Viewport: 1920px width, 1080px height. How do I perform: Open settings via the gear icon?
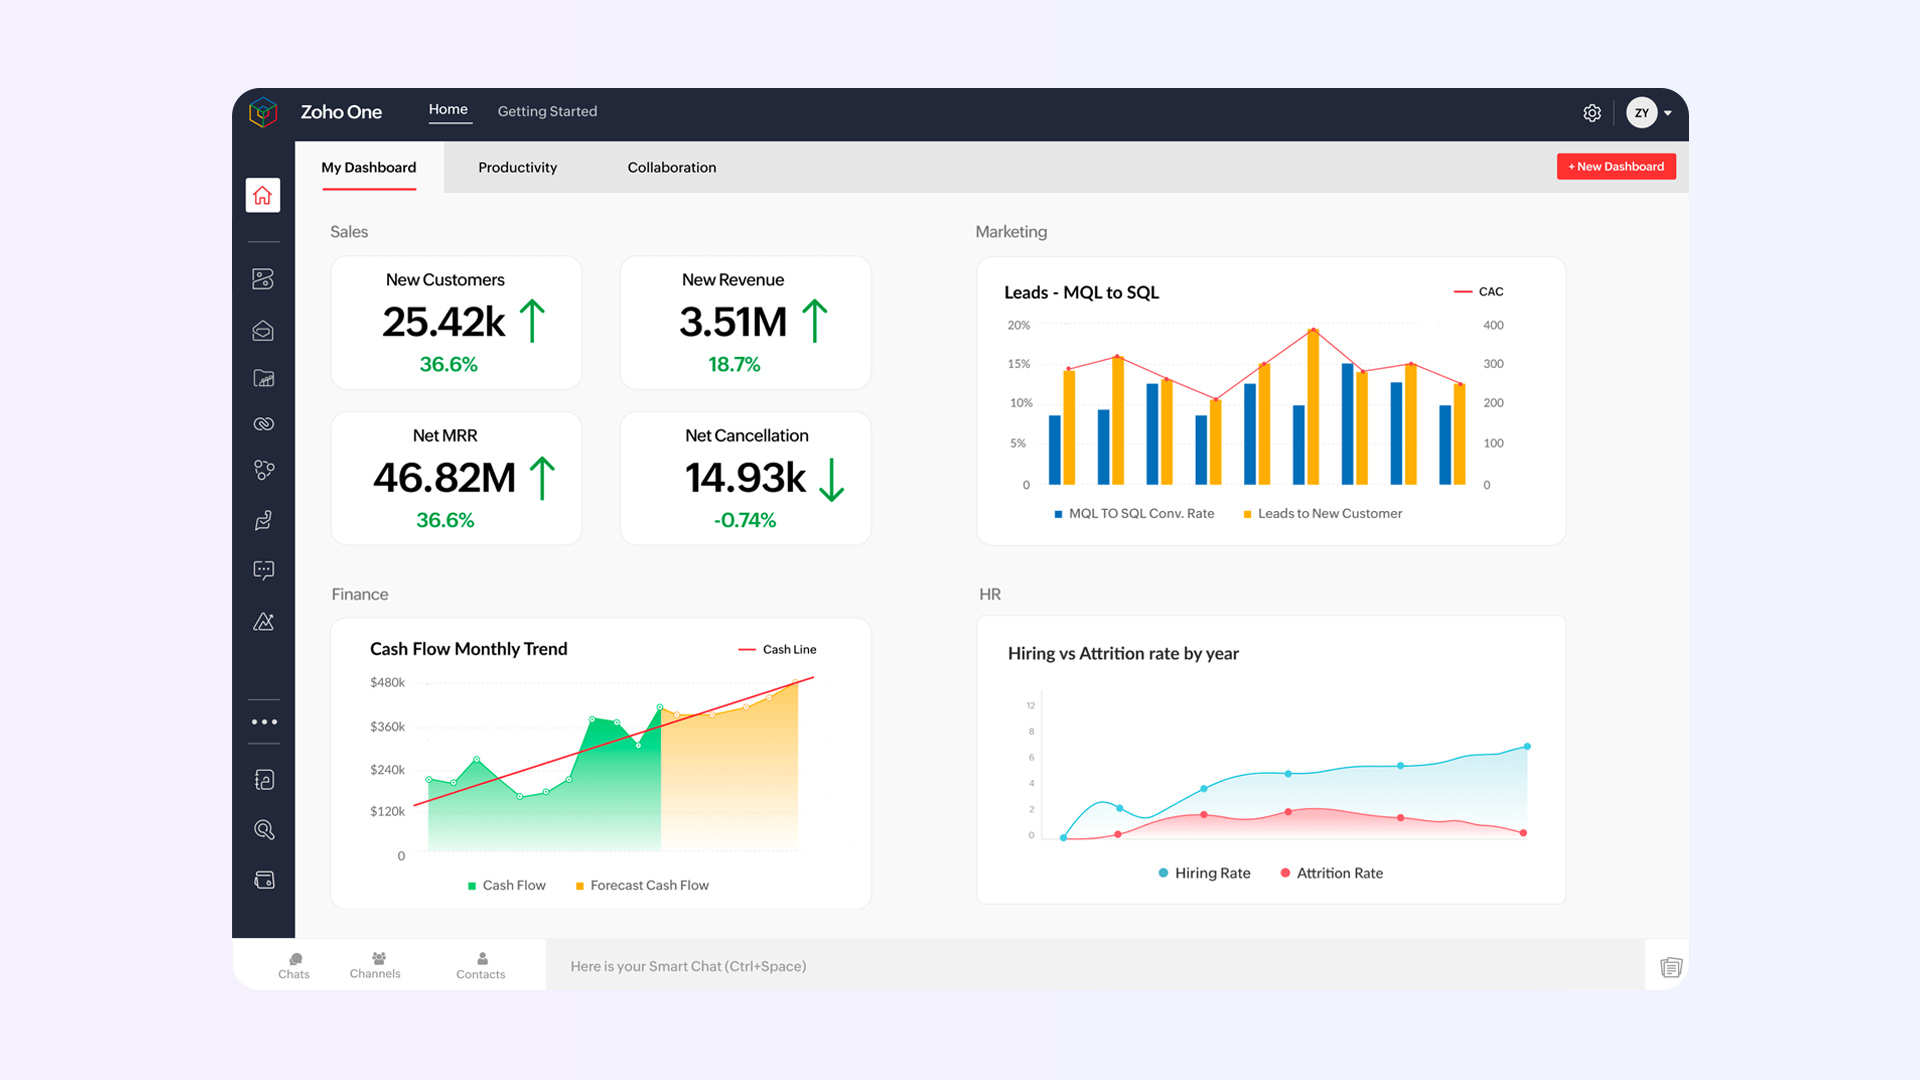click(x=1592, y=113)
